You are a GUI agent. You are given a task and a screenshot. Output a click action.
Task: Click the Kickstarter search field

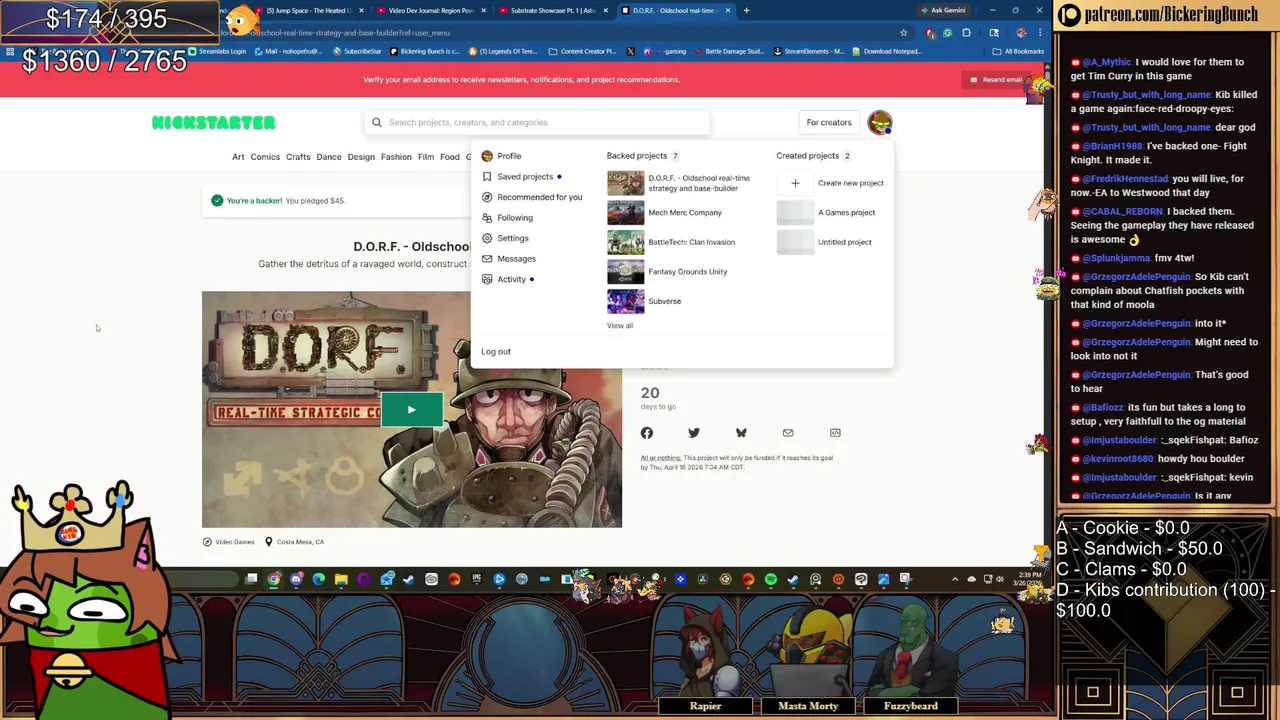pyautogui.click(x=537, y=123)
